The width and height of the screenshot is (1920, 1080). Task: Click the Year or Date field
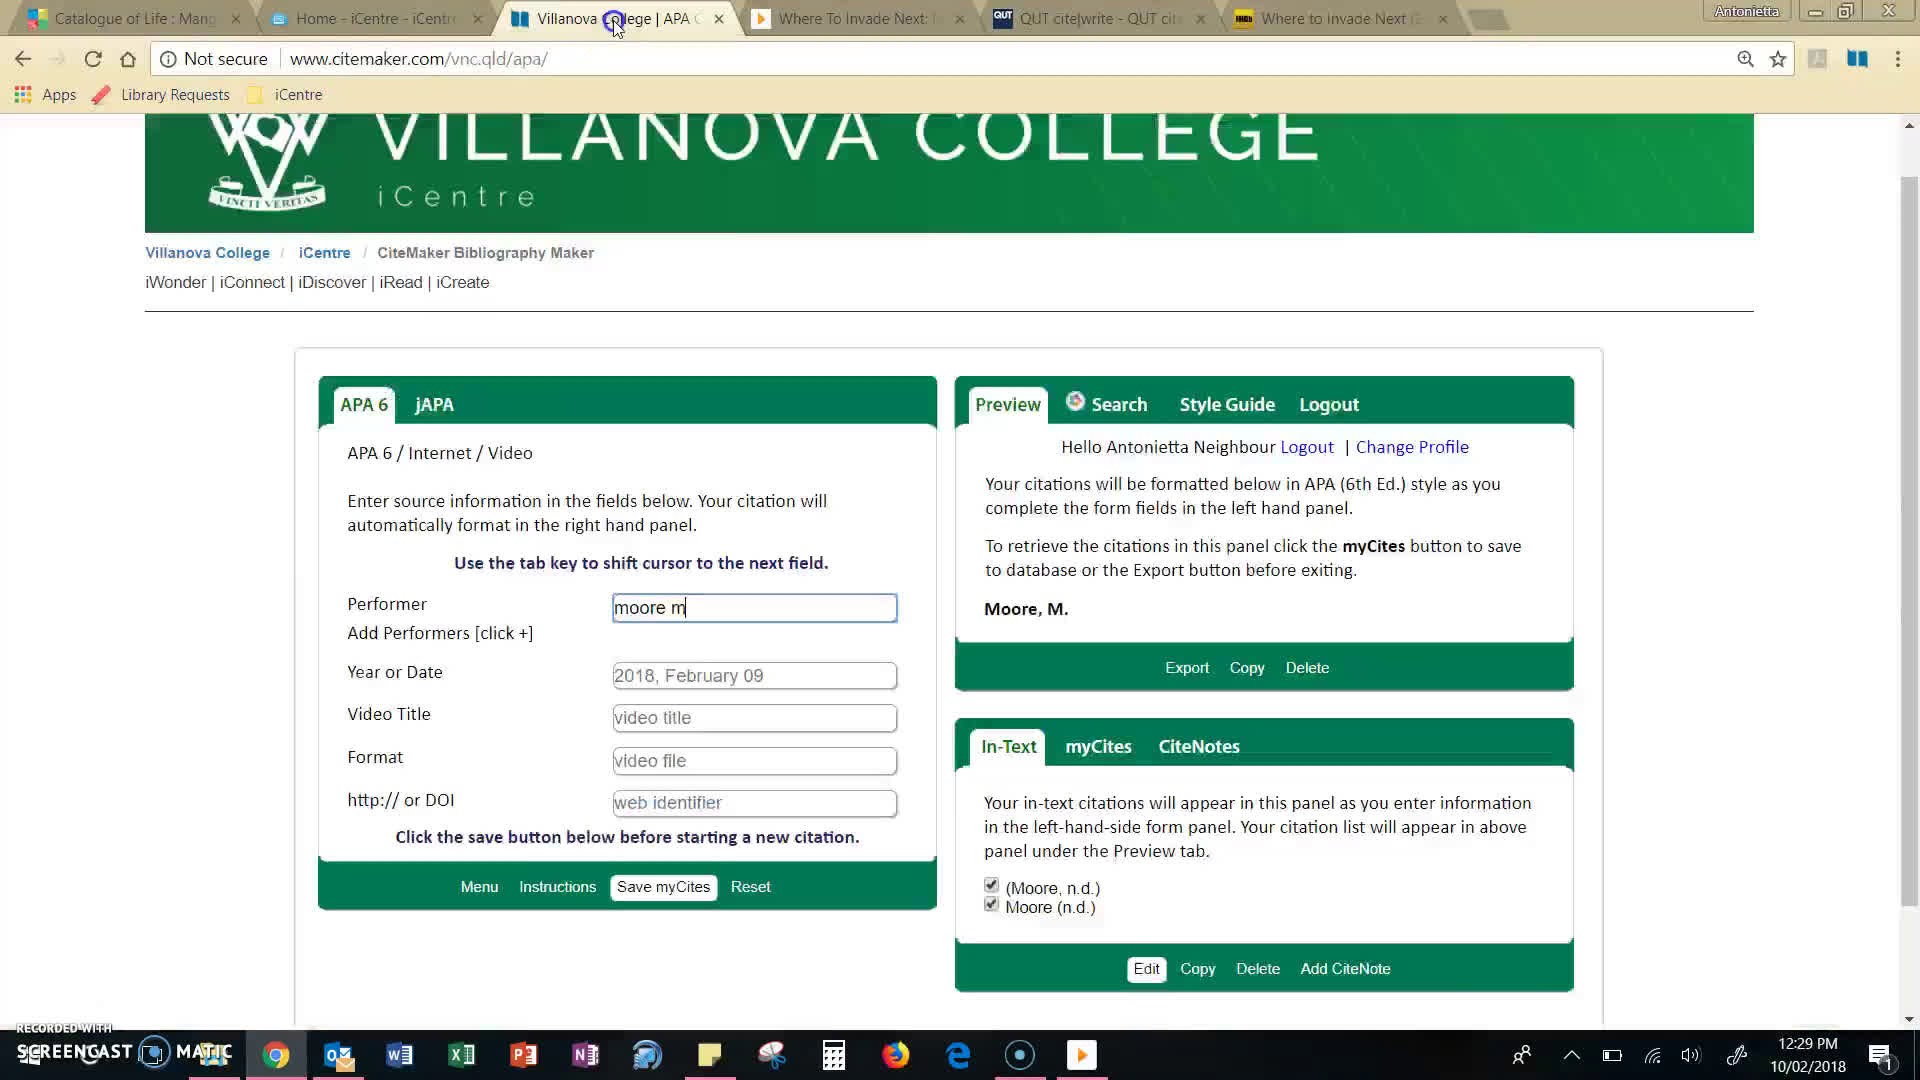(x=754, y=676)
